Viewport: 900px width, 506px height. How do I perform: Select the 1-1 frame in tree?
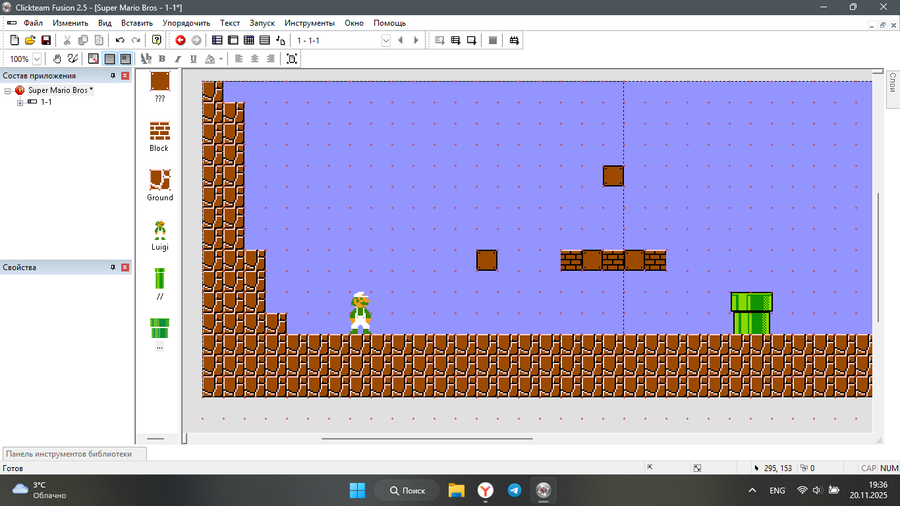click(46, 102)
